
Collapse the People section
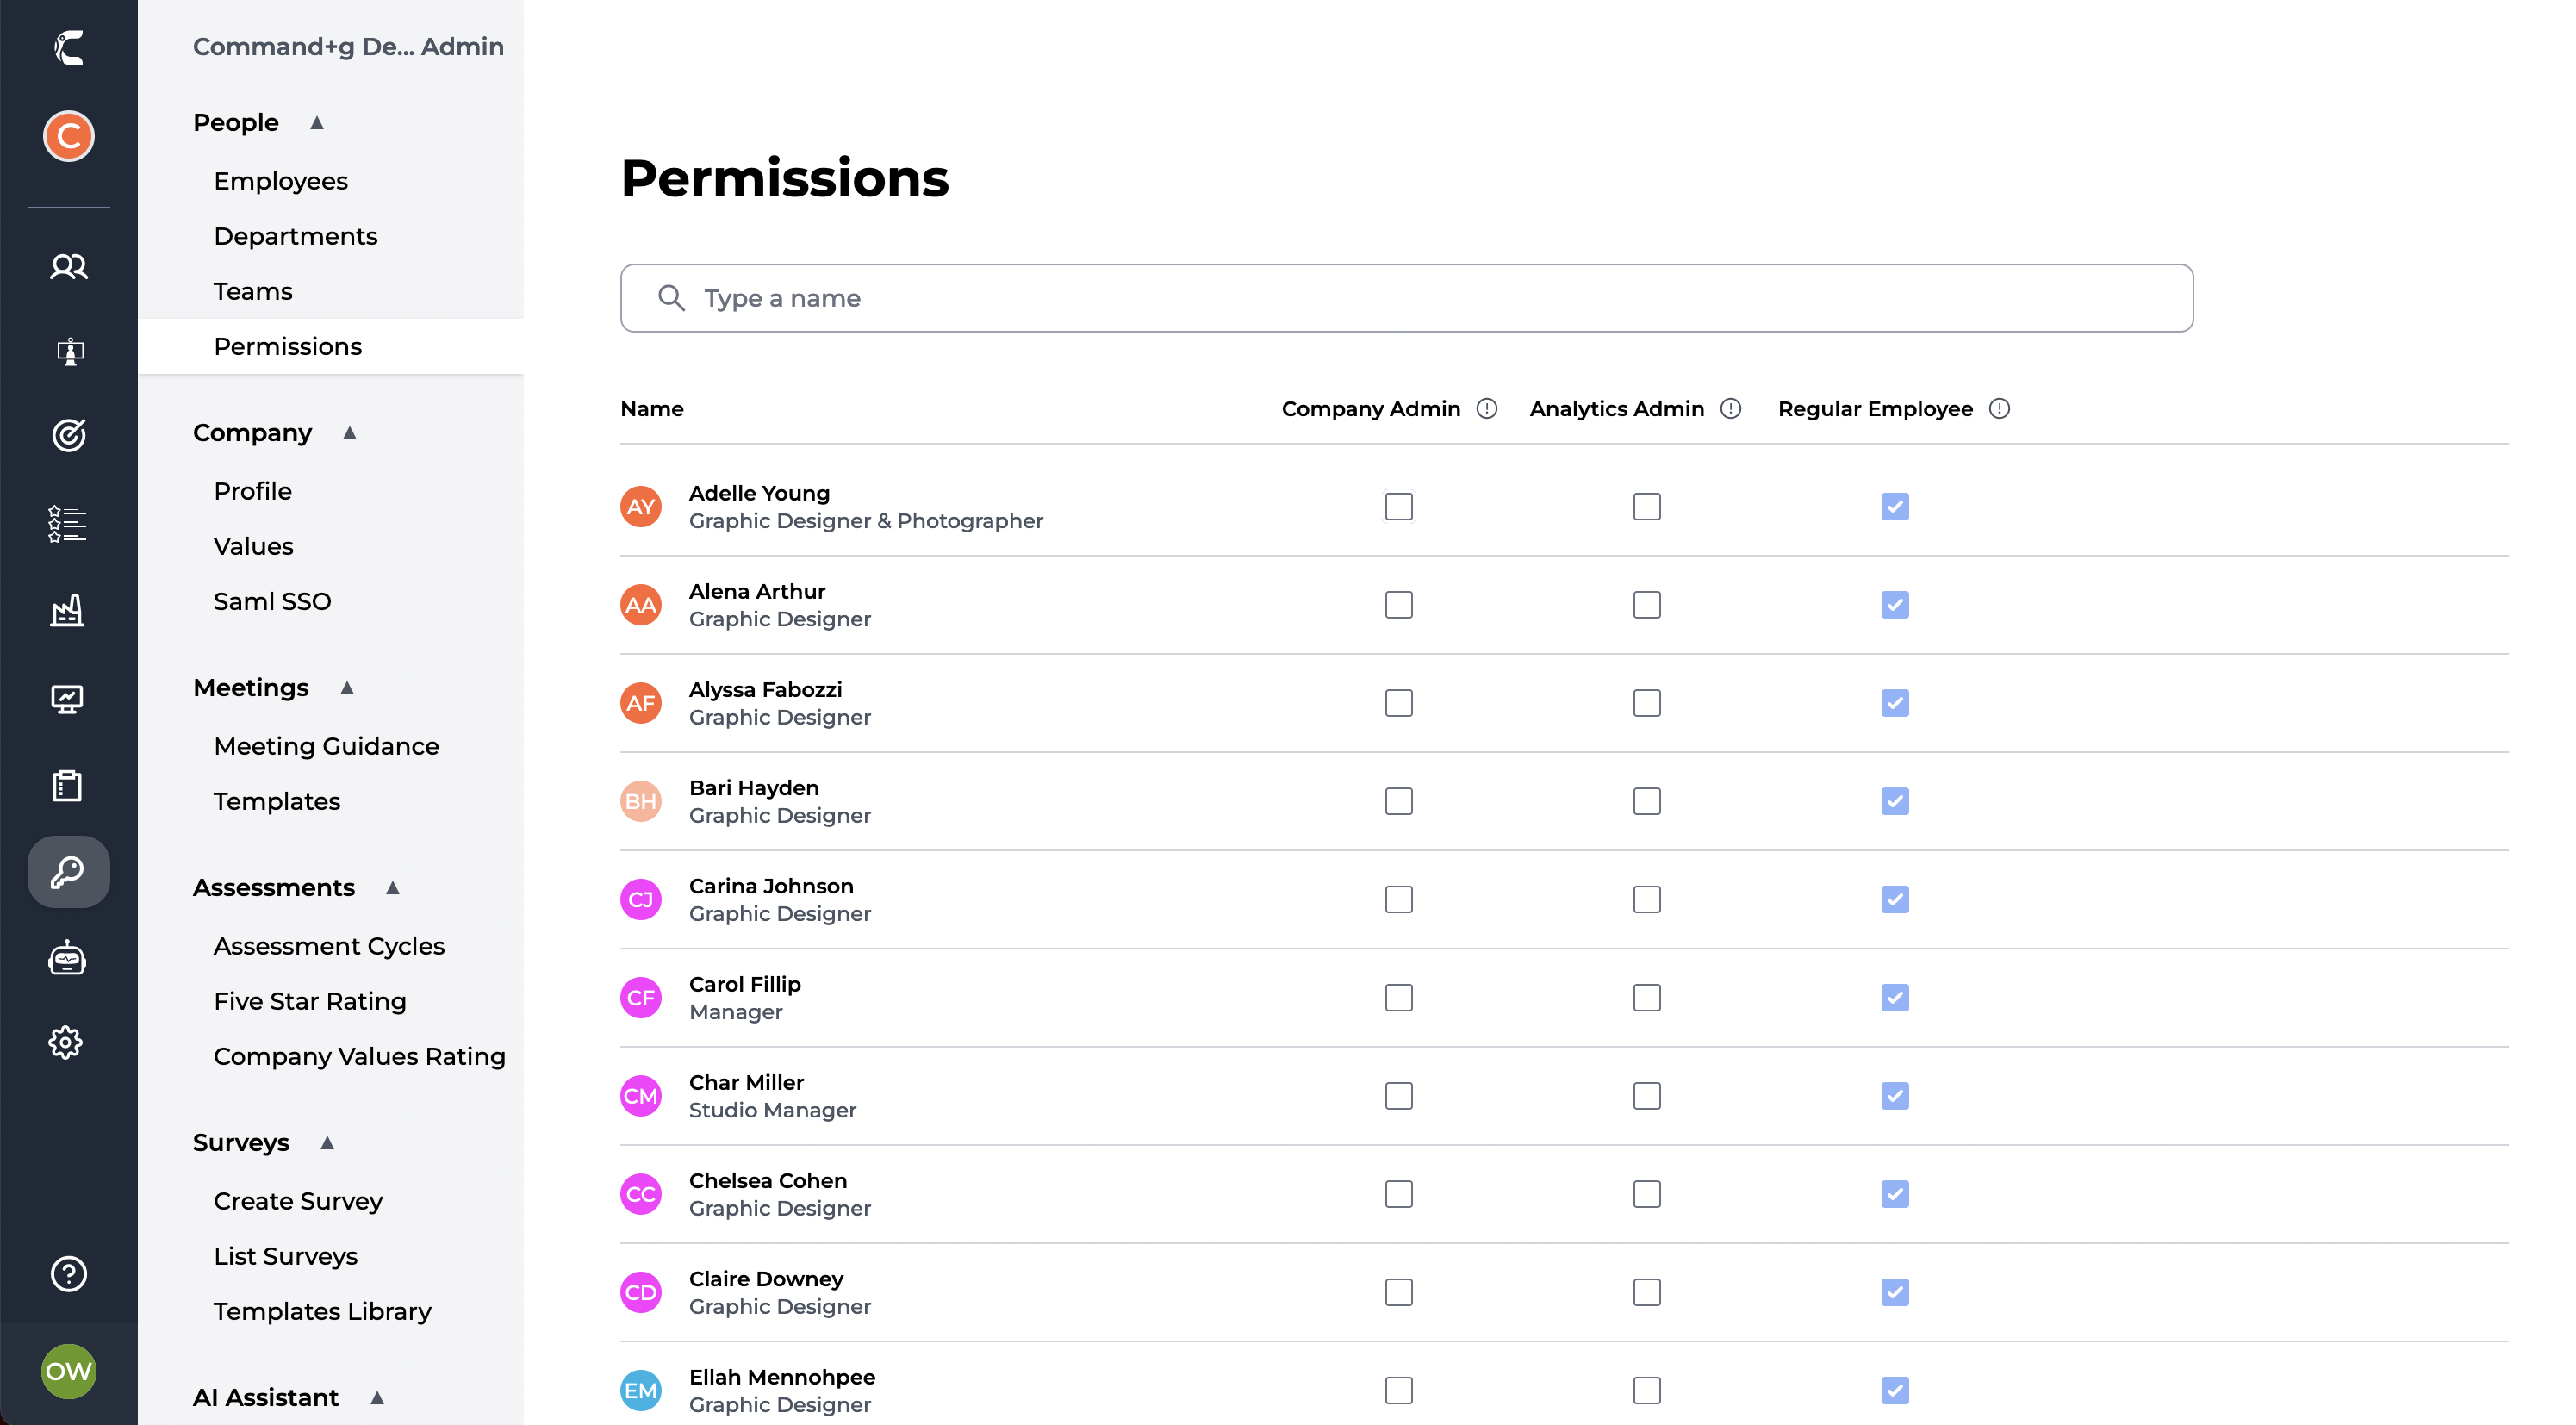pyautogui.click(x=317, y=123)
